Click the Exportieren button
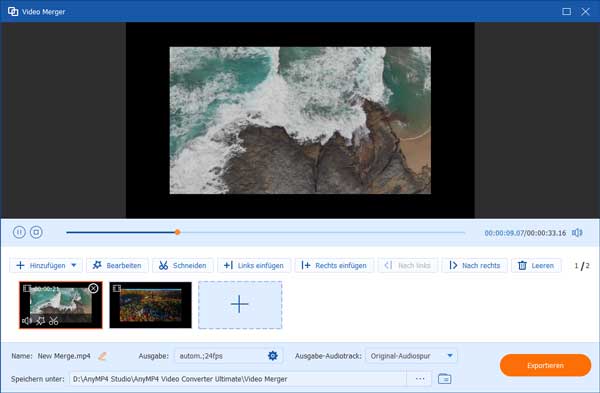The width and height of the screenshot is (600, 393). (x=545, y=365)
